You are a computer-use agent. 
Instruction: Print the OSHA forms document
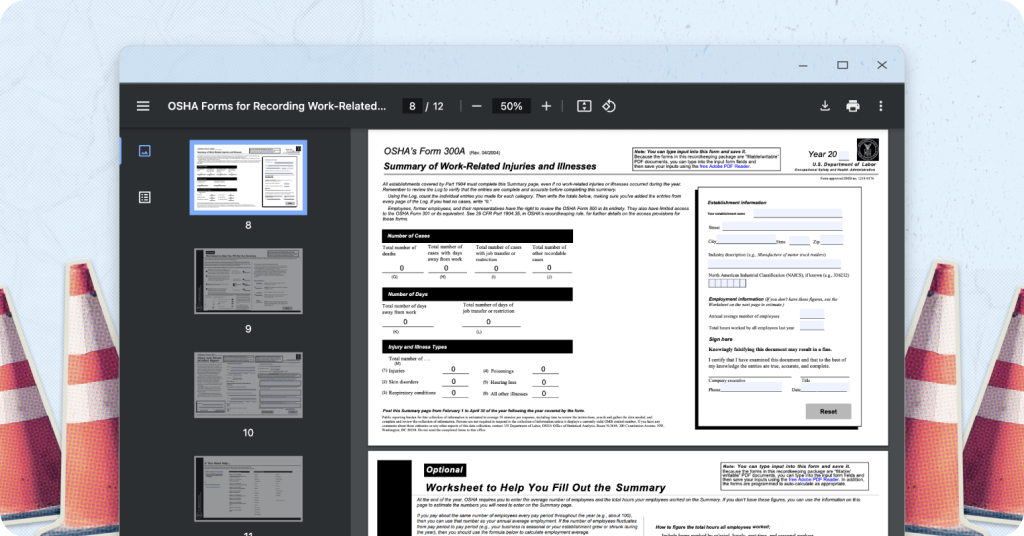pyautogui.click(x=853, y=106)
